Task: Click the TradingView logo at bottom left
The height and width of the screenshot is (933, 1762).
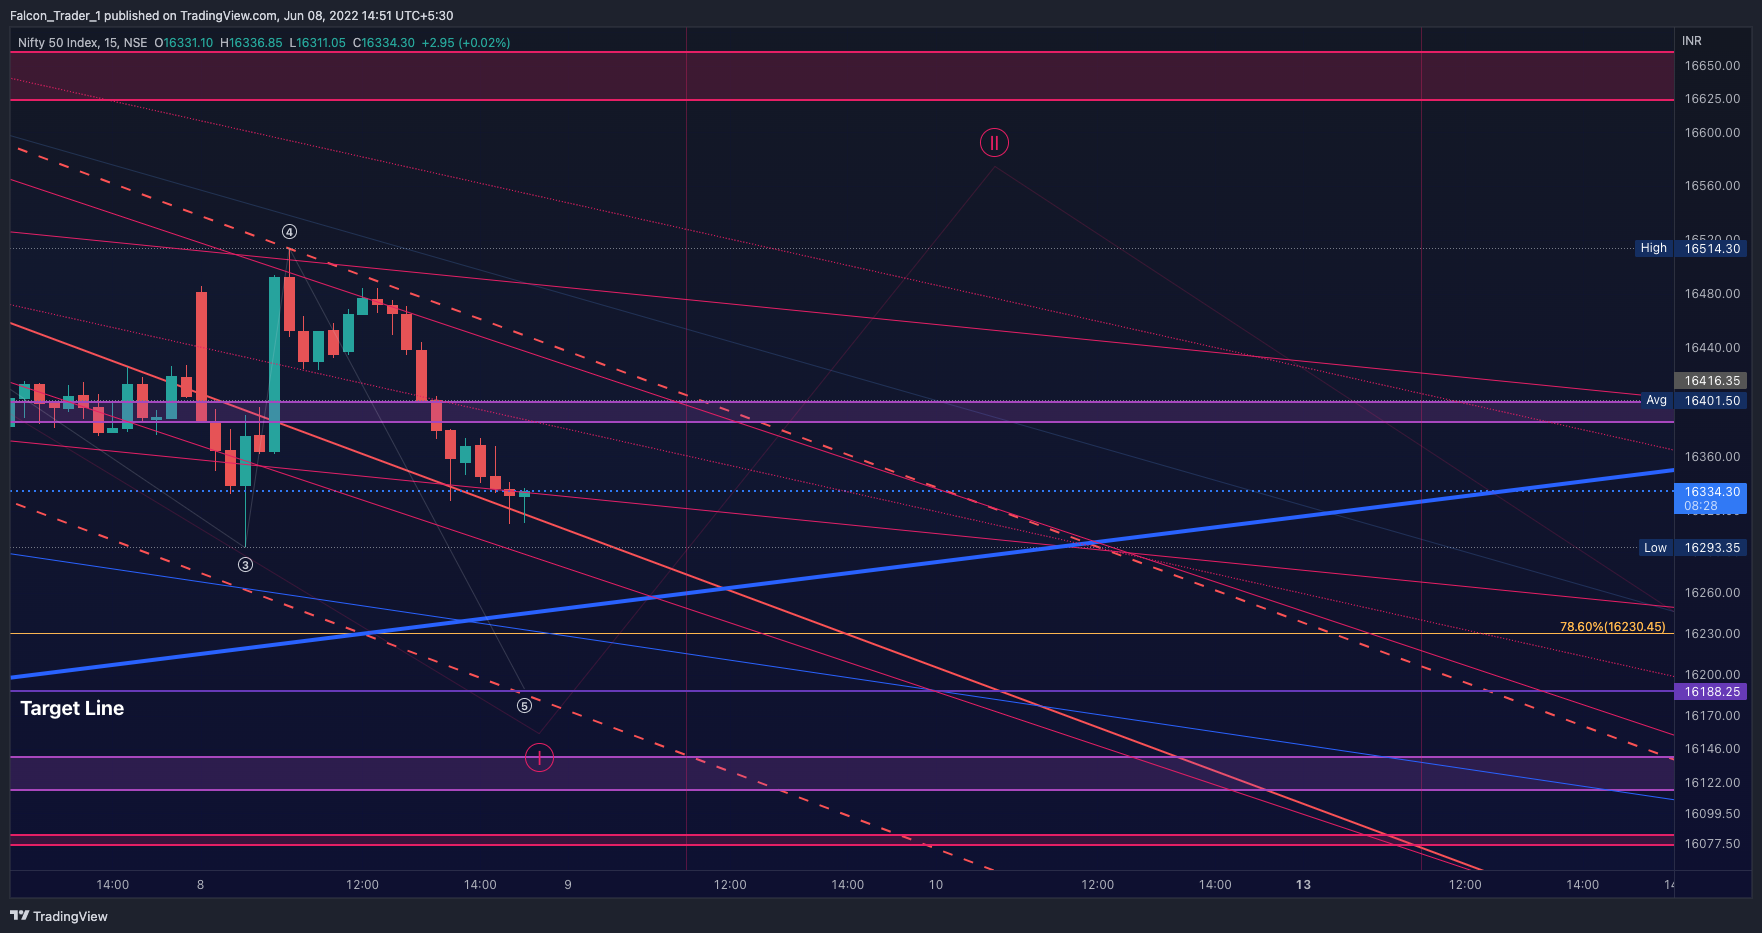Action: (59, 916)
